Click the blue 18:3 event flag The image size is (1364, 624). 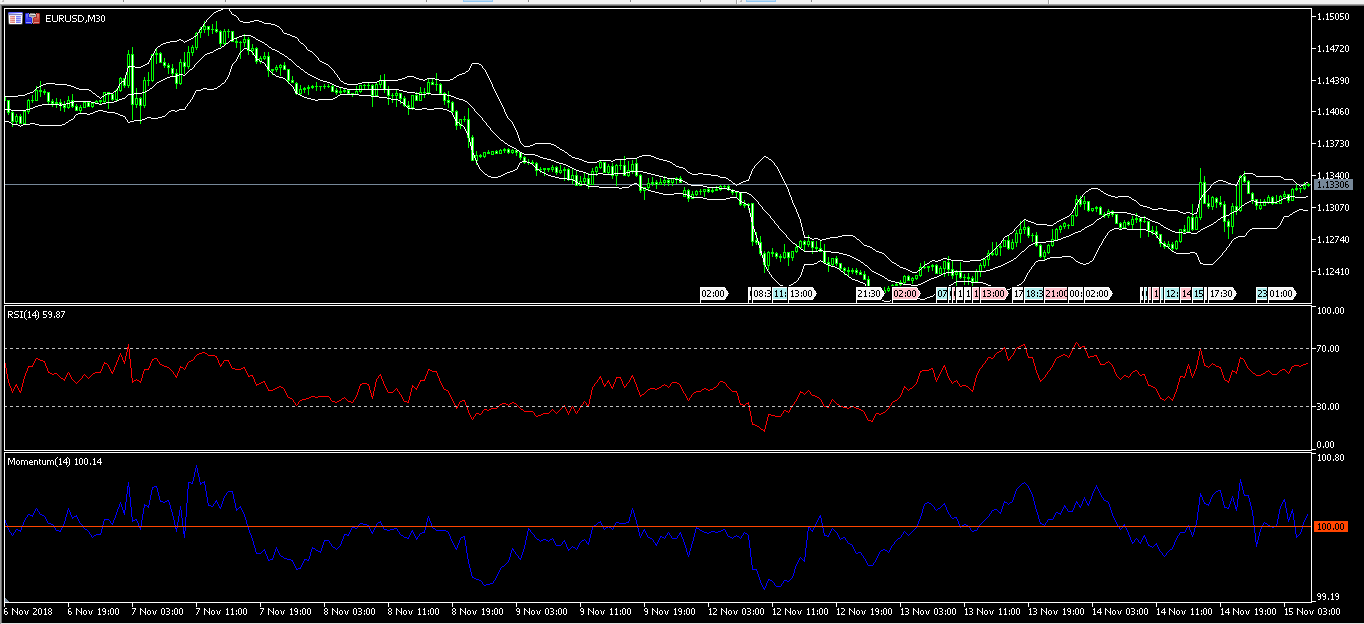1034,294
